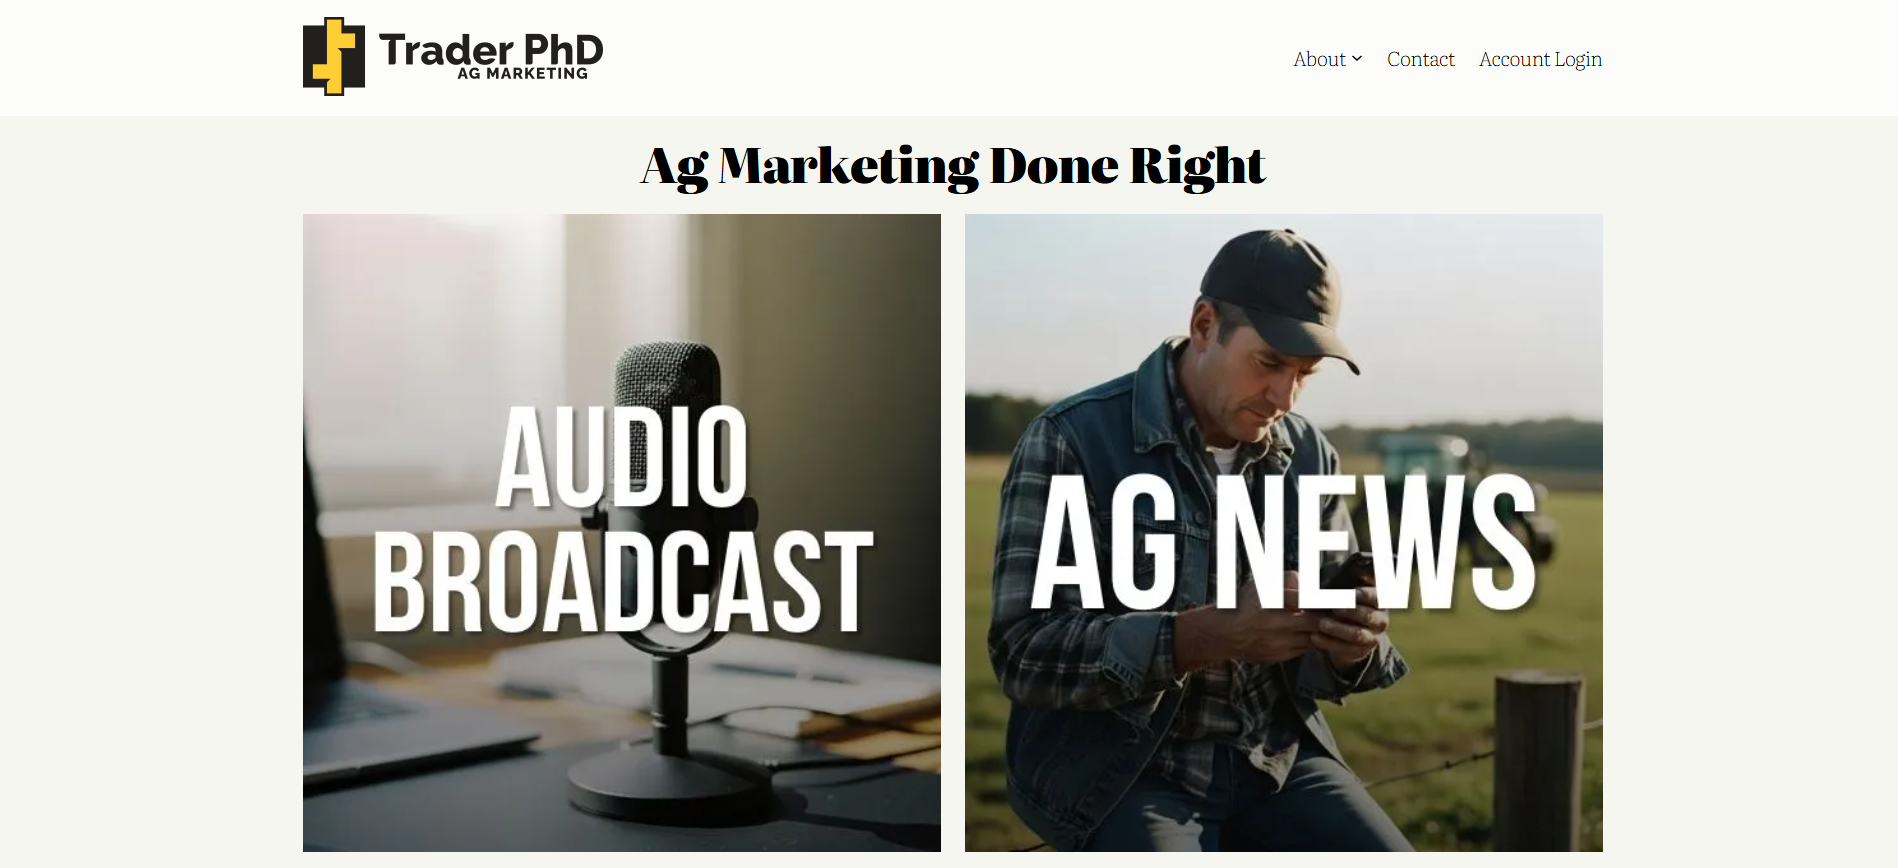This screenshot has width=1898, height=868.
Task: Click the word NEWS on the right tile
Action: coord(1375,541)
